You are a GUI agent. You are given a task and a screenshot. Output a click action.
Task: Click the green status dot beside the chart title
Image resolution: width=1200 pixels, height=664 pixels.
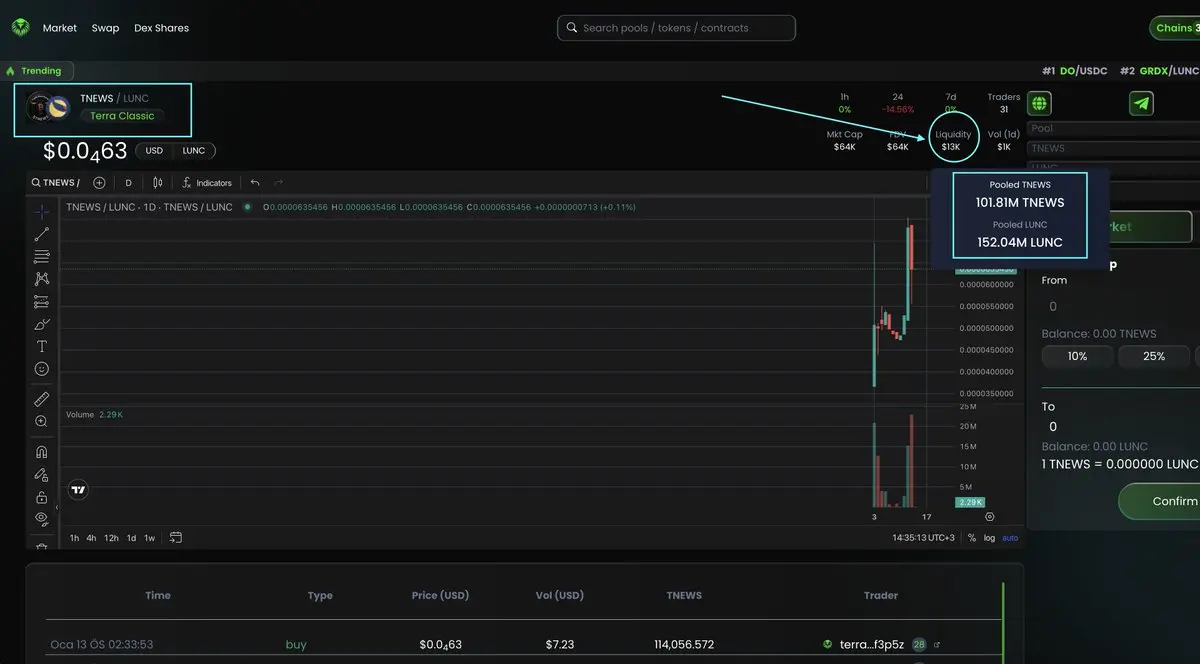[247, 207]
